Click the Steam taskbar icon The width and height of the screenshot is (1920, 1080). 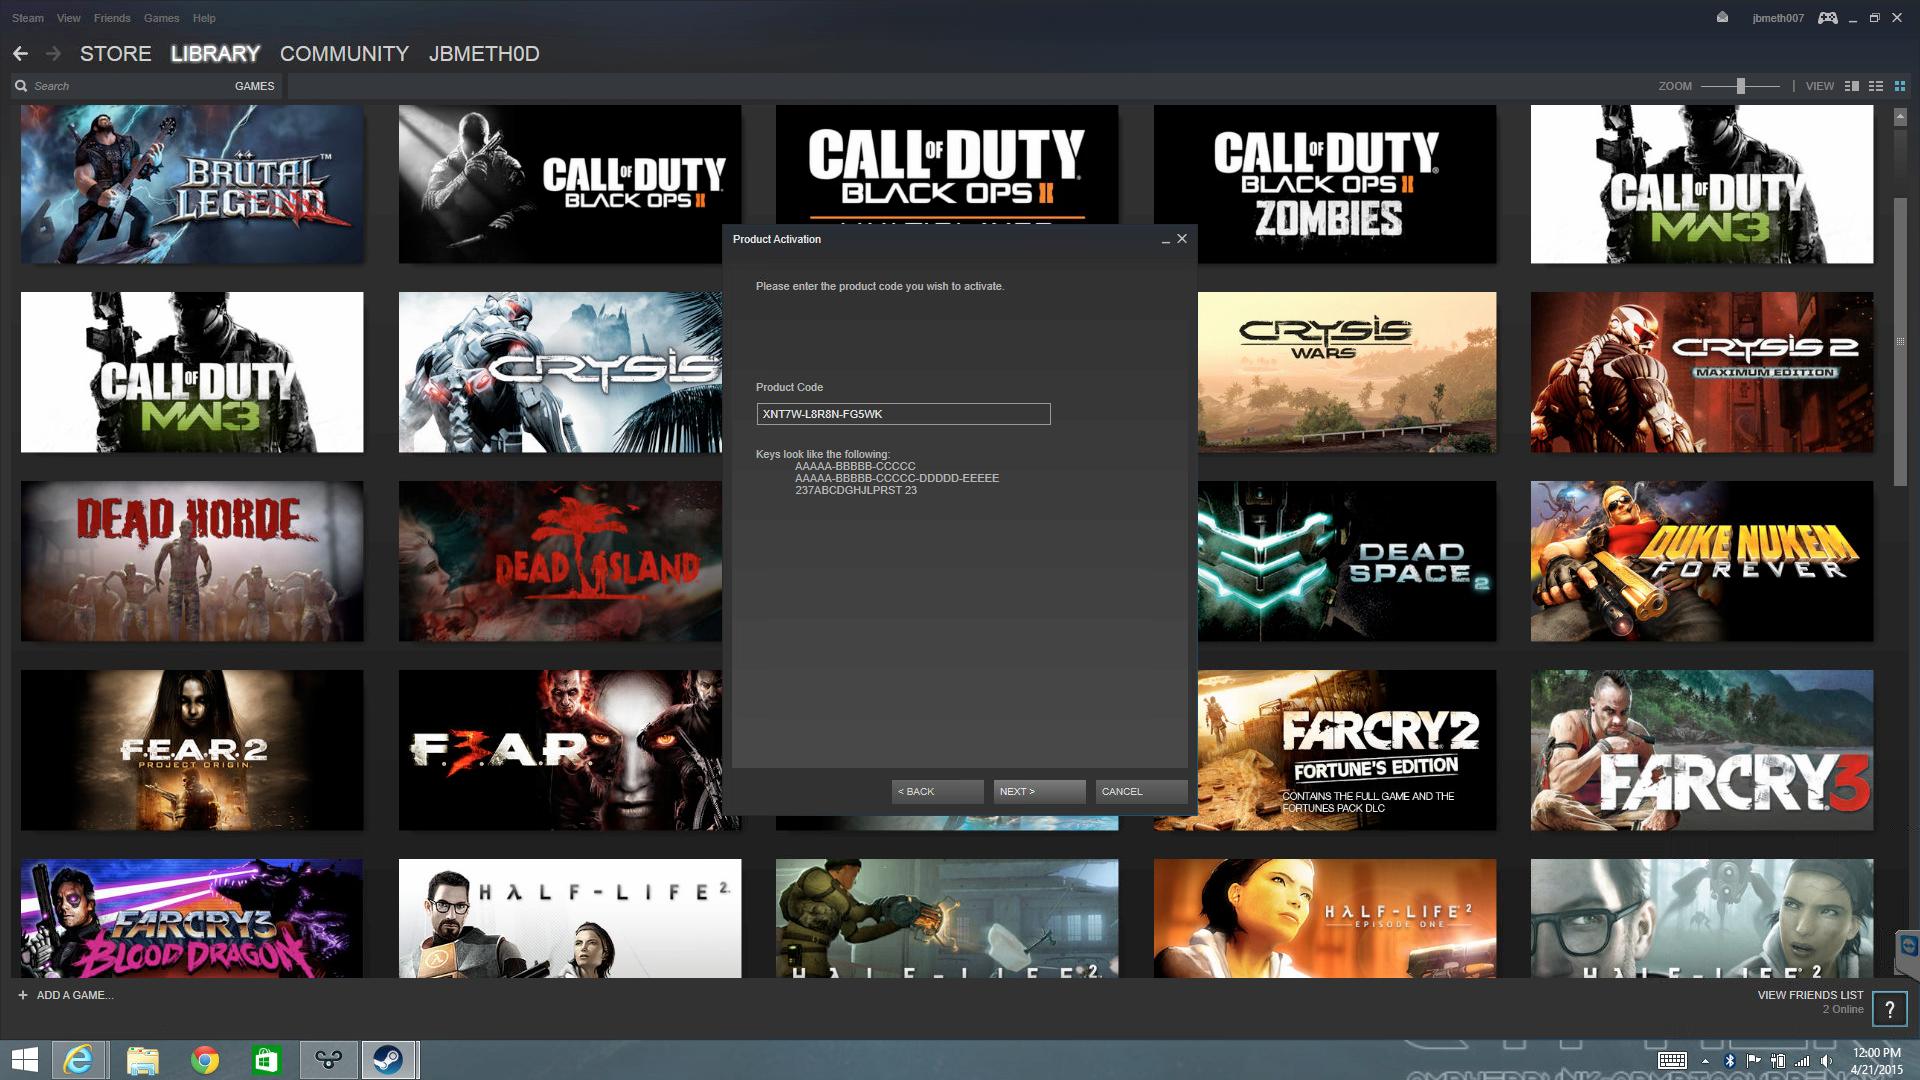[389, 1060]
